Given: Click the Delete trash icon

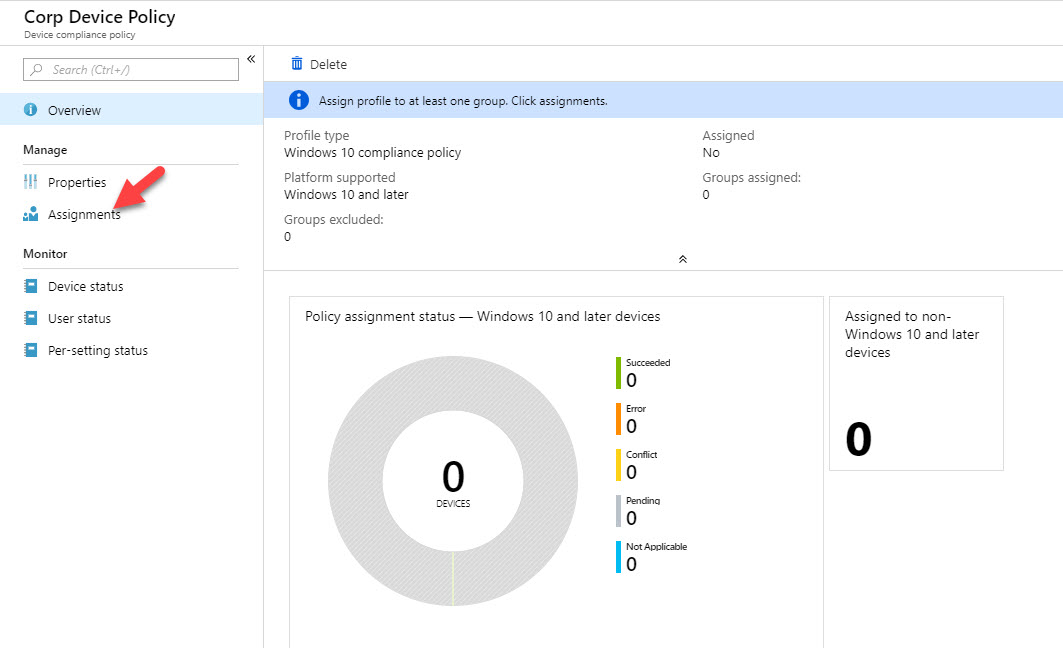Looking at the screenshot, I should click(297, 64).
